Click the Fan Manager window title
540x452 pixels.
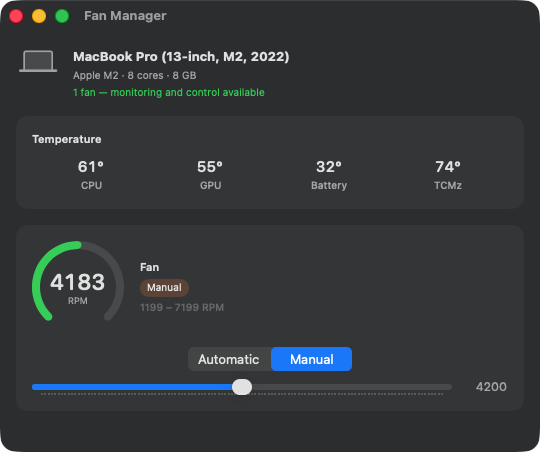125,16
